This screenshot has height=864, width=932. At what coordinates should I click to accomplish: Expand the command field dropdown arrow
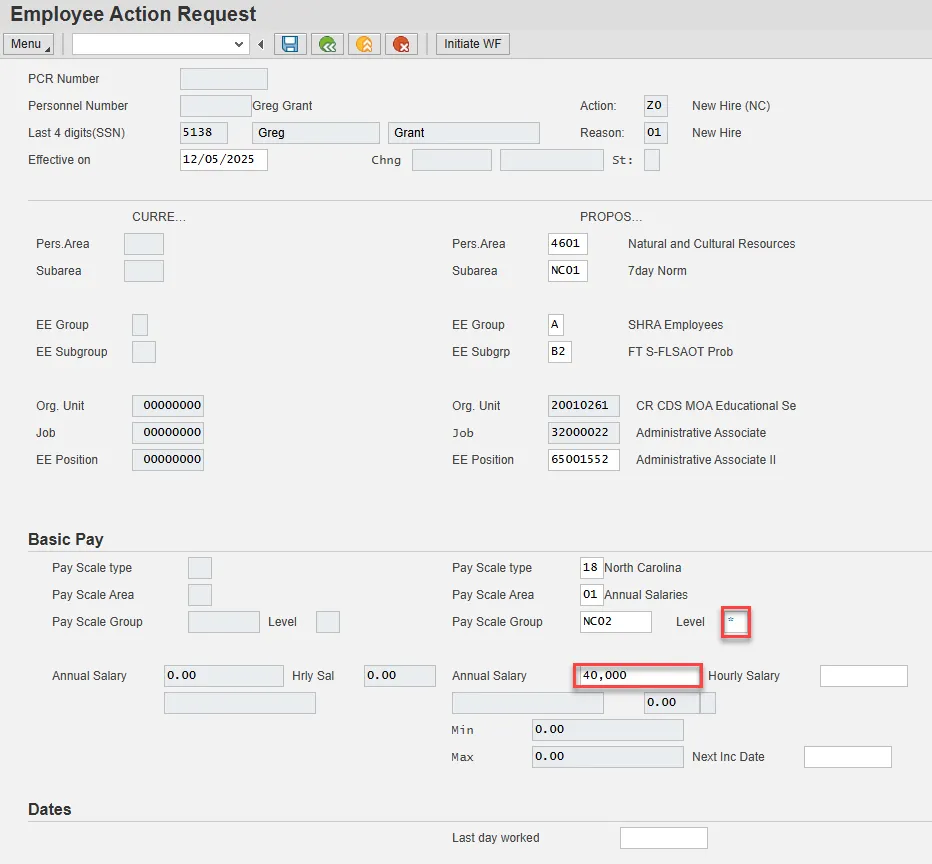(x=239, y=44)
